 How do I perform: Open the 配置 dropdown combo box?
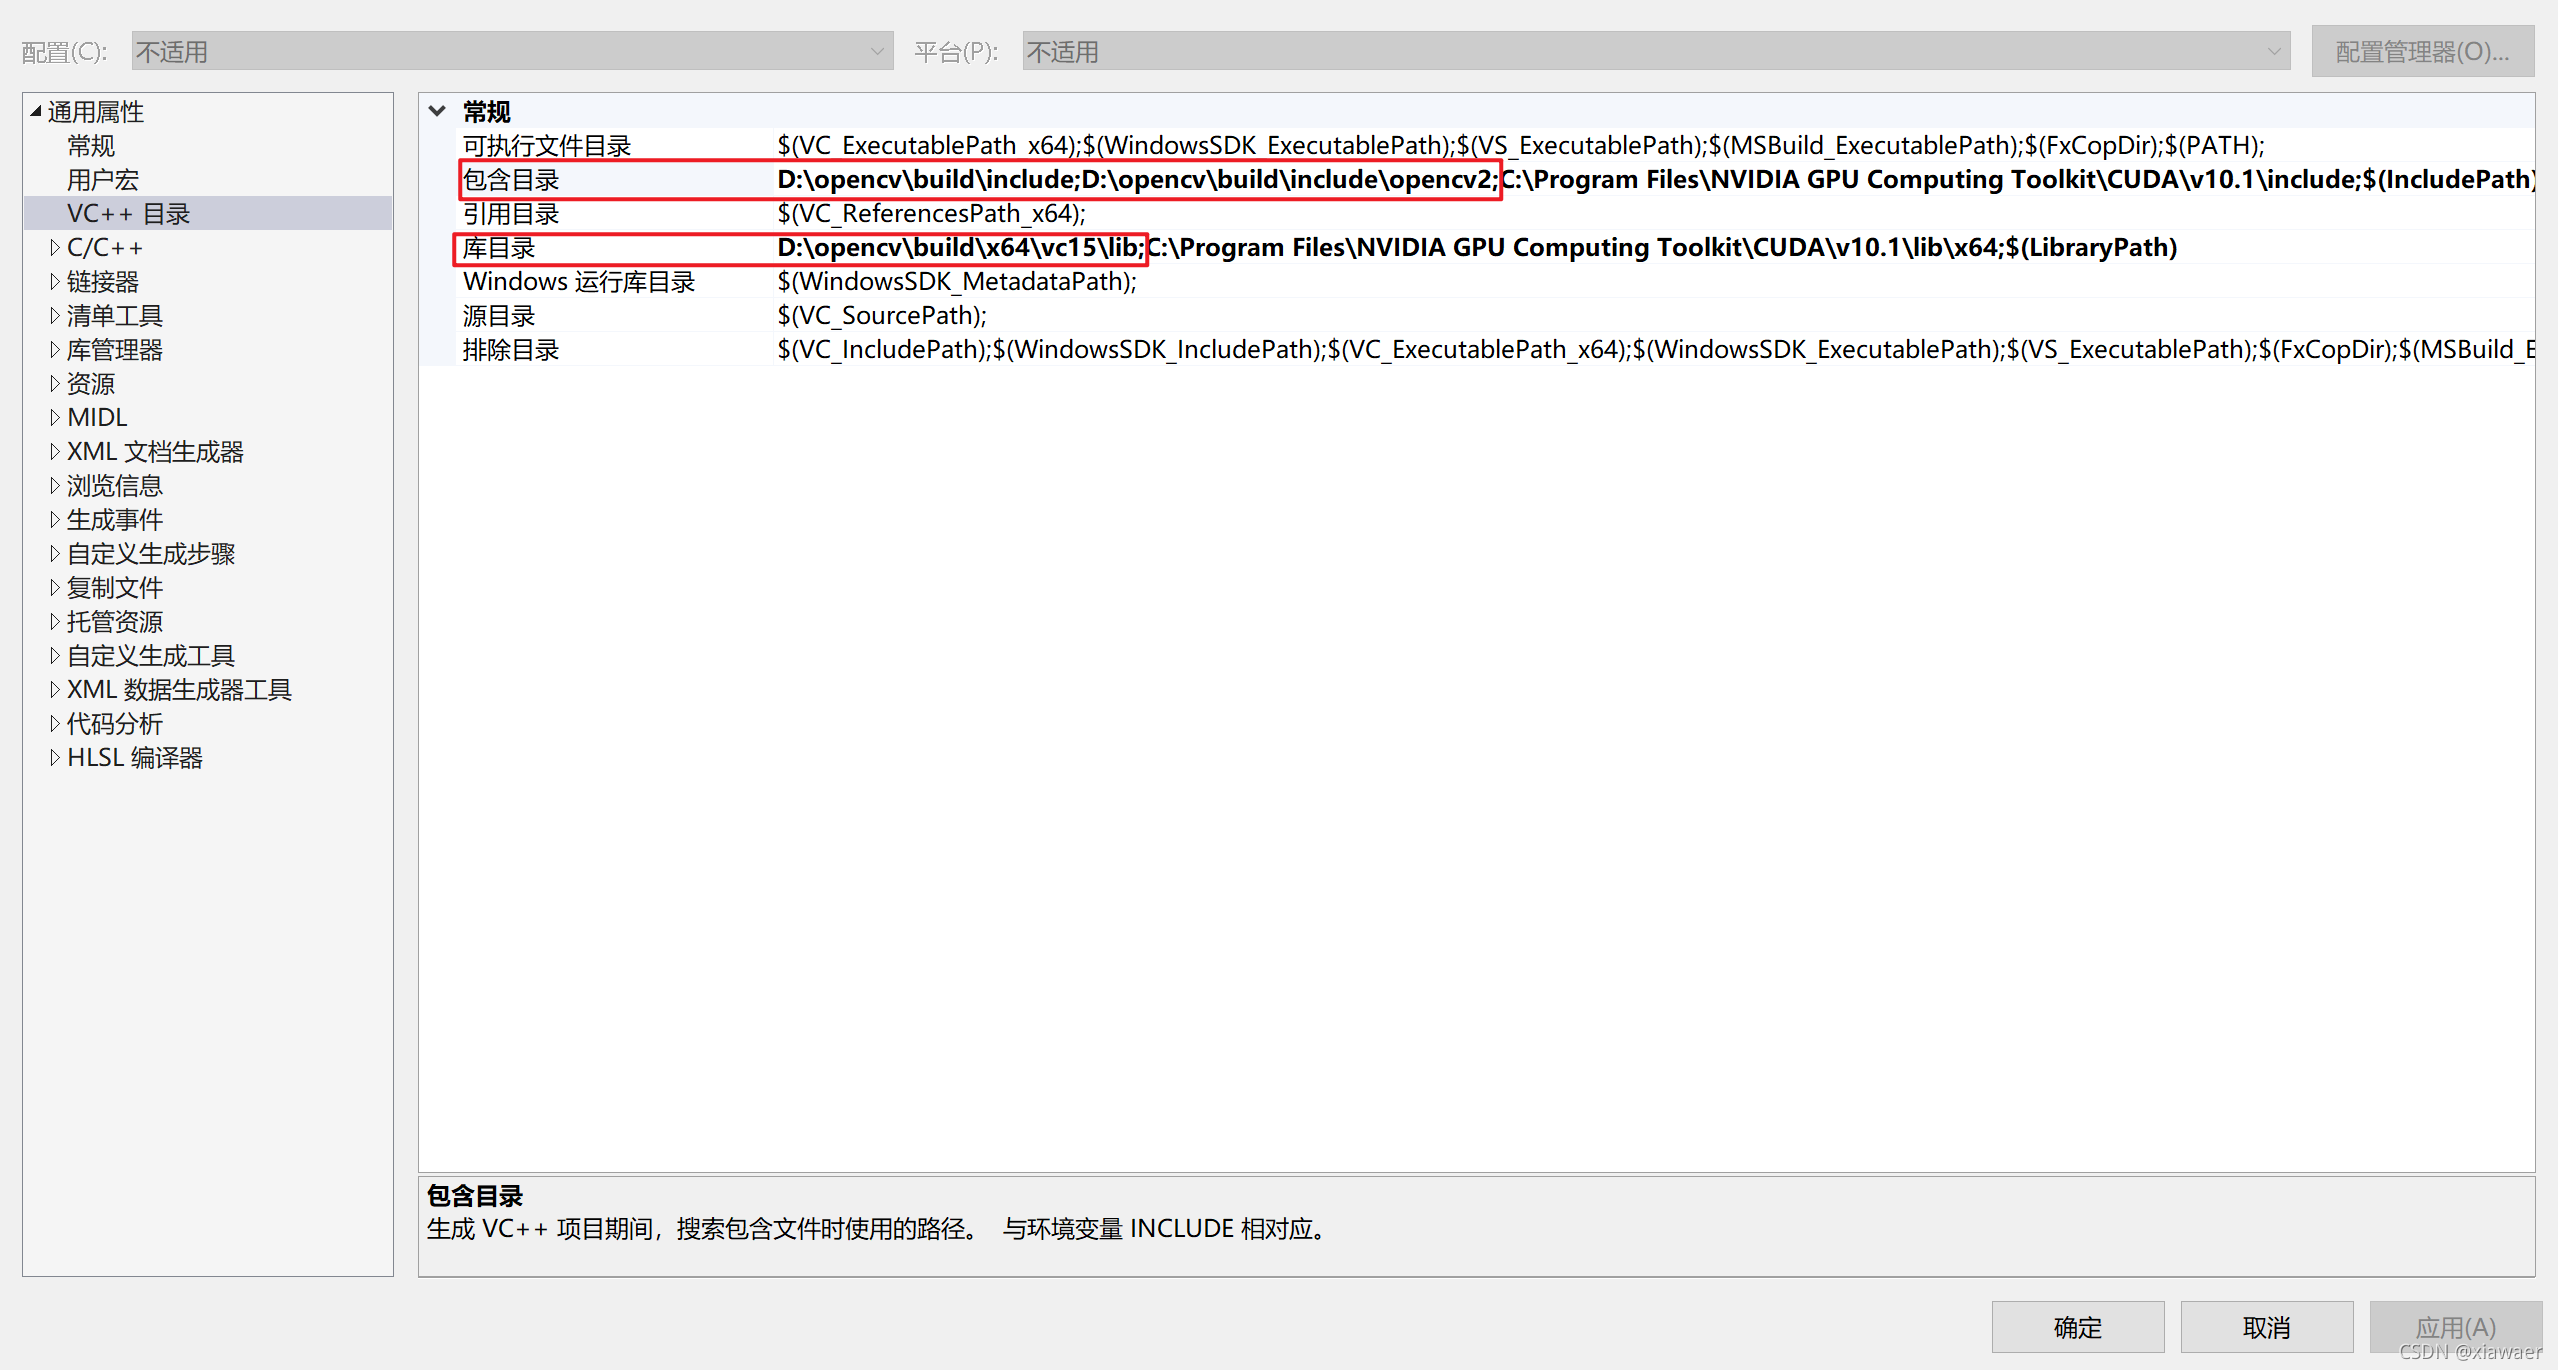(511, 51)
